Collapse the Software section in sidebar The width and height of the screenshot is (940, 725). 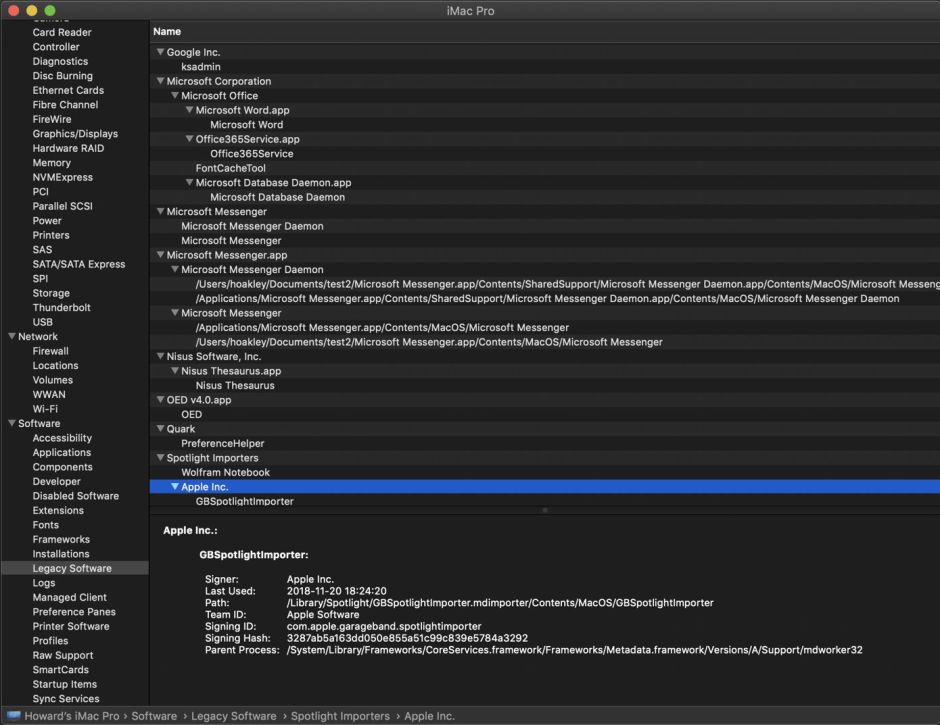[x=12, y=424]
